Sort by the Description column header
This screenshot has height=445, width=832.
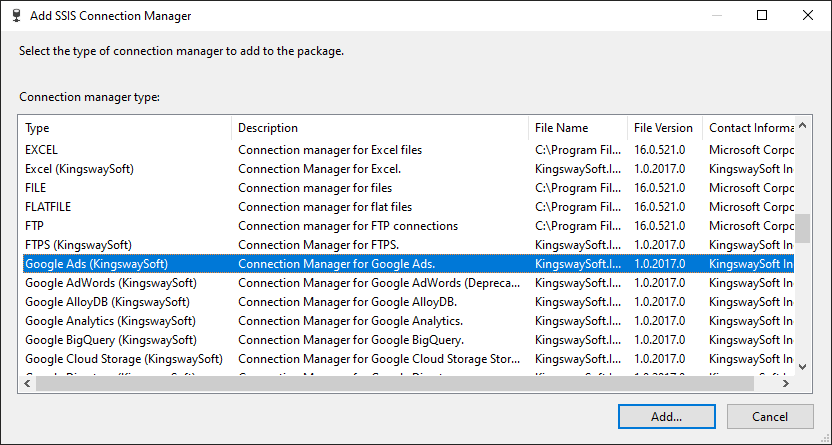[x=380, y=128]
